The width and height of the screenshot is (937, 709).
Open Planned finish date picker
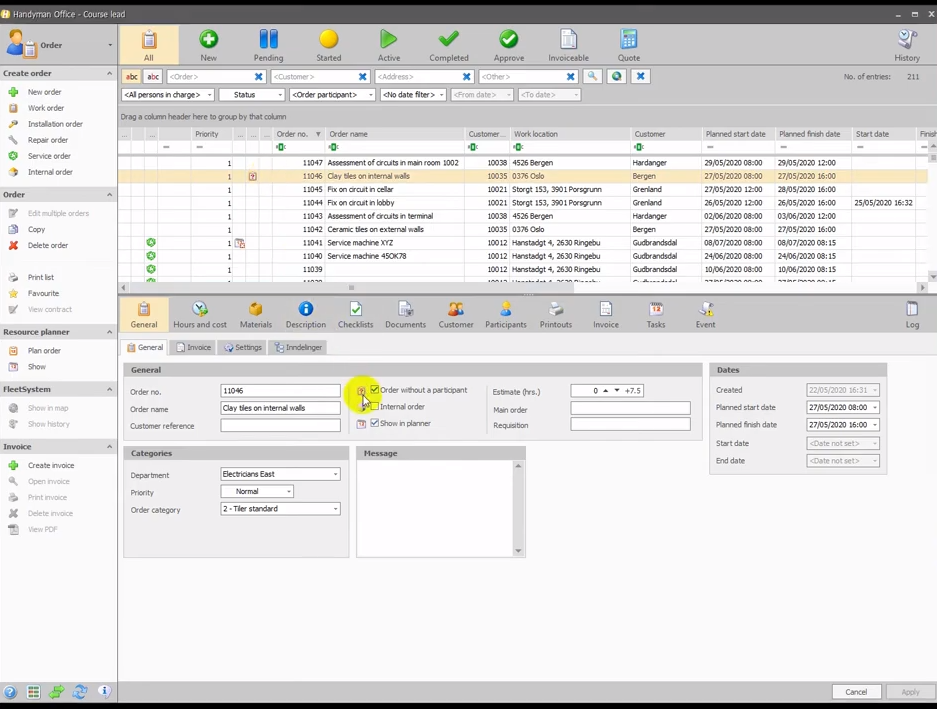click(x=875, y=424)
